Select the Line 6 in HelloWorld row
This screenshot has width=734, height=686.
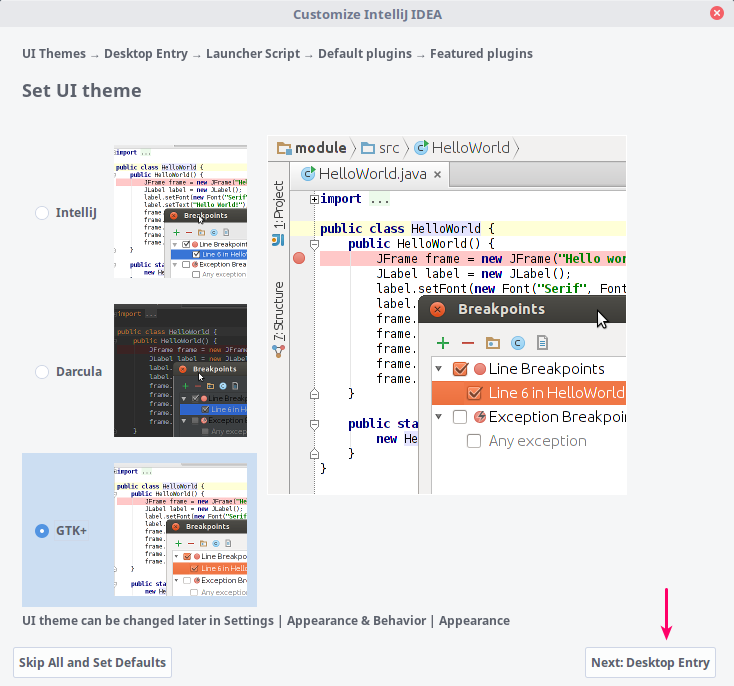tap(528, 393)
